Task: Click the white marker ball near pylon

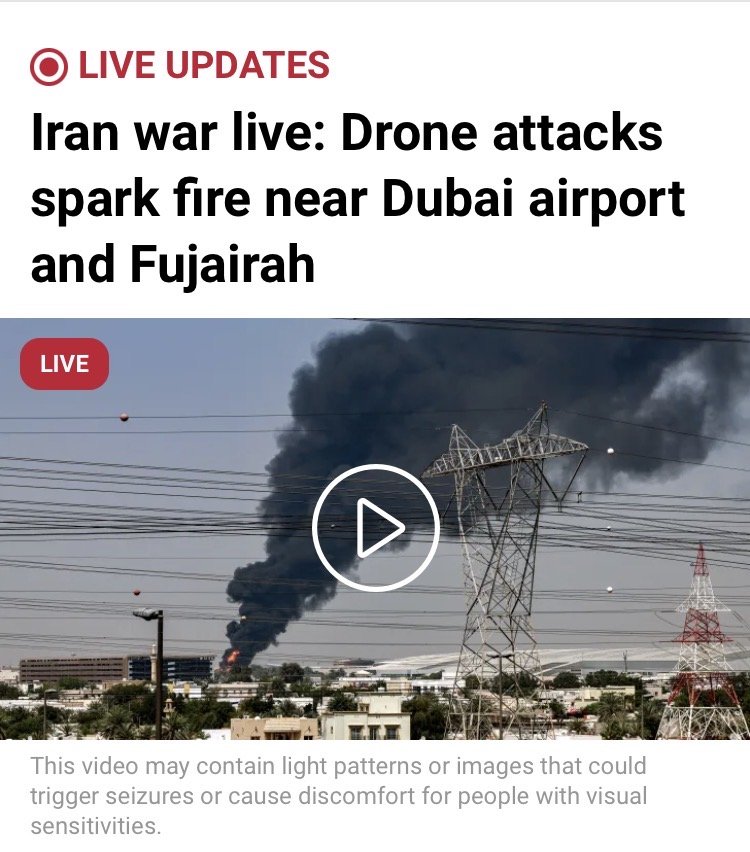Action: (610, 450)
